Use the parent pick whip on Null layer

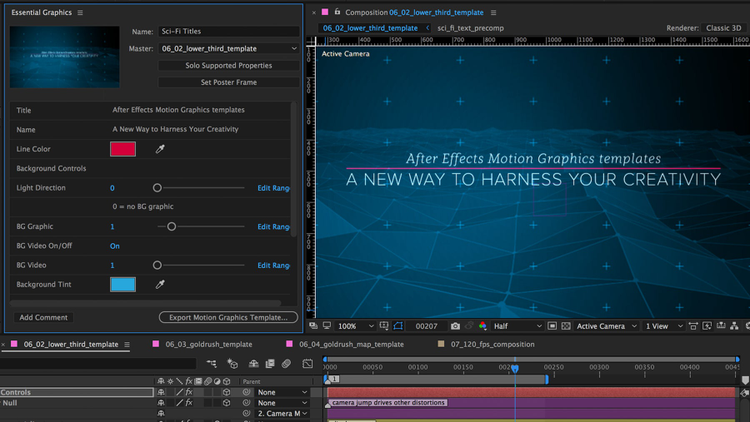coord(246,403)
